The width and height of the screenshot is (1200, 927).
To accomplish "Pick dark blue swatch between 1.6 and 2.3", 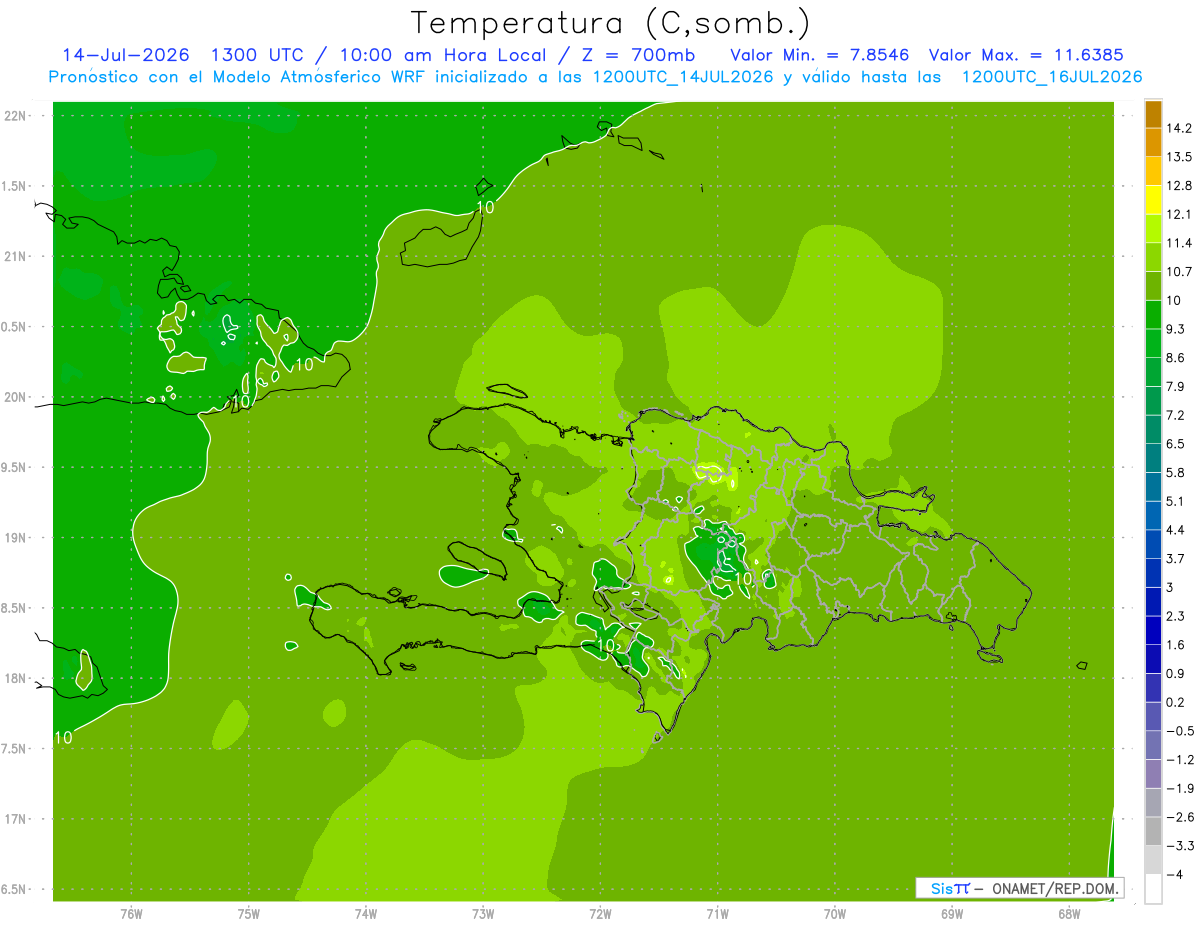I will 1153,630.
